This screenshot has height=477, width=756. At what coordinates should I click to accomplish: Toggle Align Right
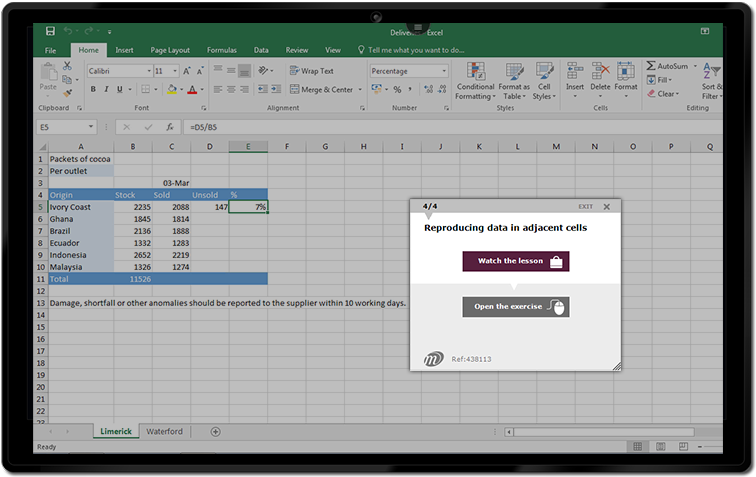[245, 89]
